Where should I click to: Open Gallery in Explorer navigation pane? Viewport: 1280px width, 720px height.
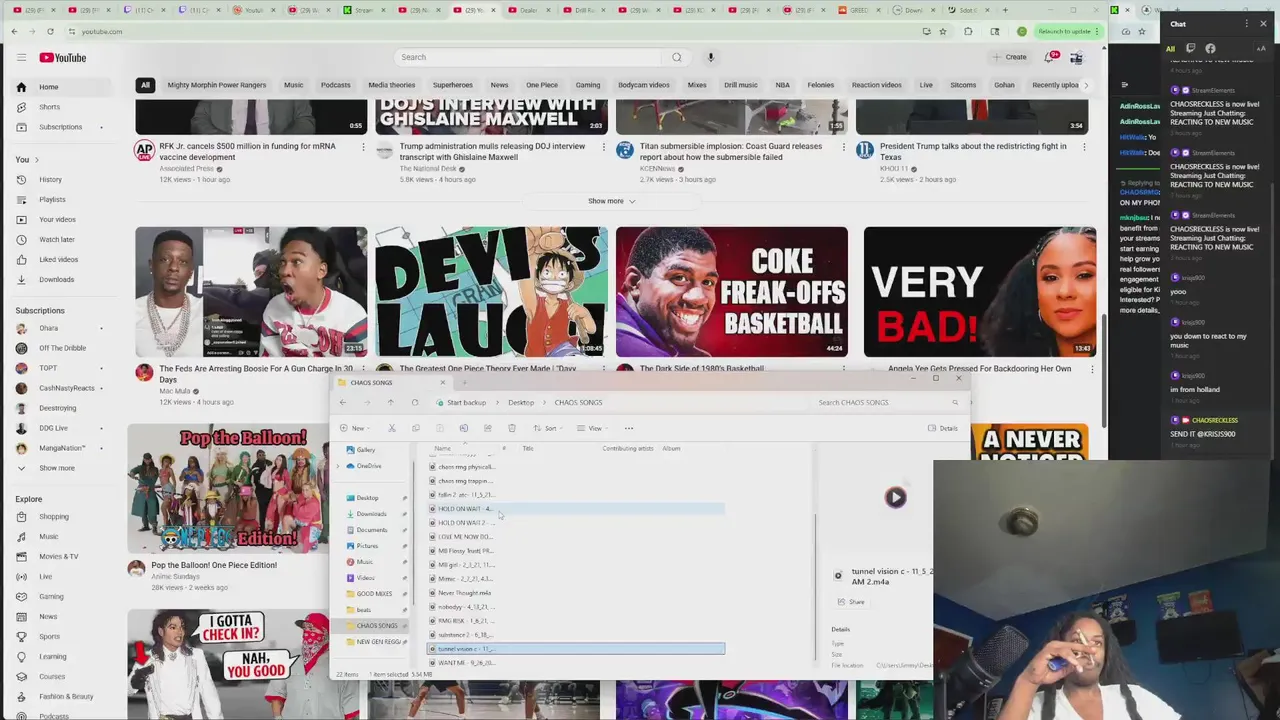coord(366,450)
